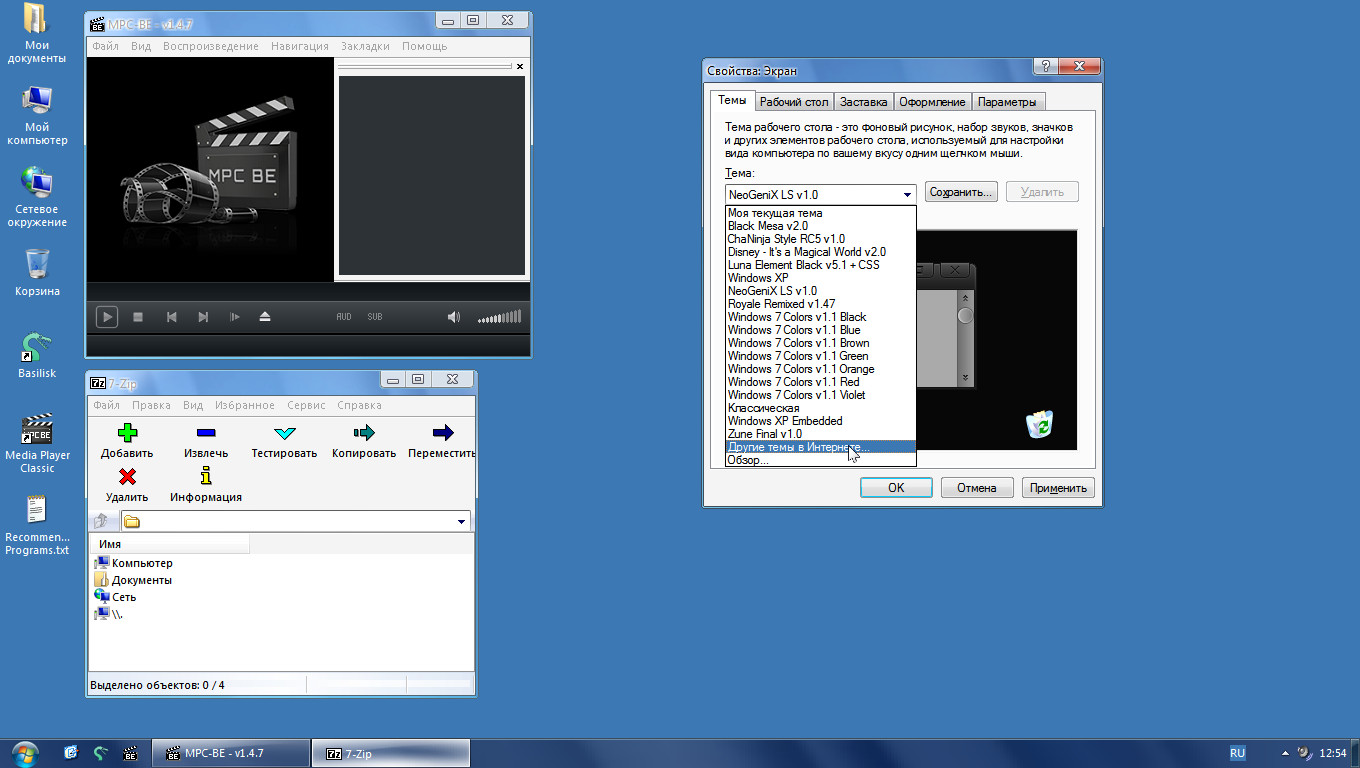This screenshot has width=1360, height=768.
Task: Expand the 7-Zip path address dropdown
Action: pos(461,521)
